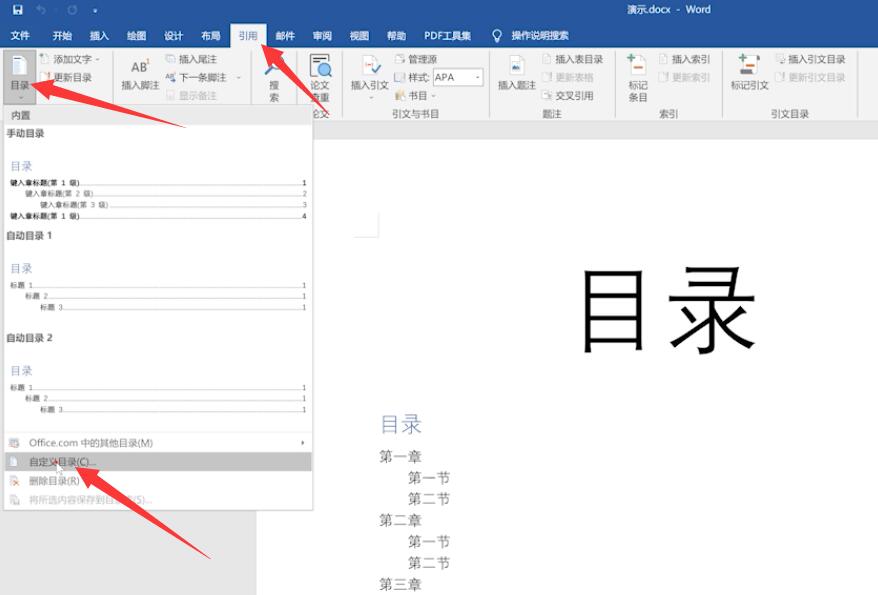
Task: Click the 标记引文 icon
Action: tap(749, 65)
